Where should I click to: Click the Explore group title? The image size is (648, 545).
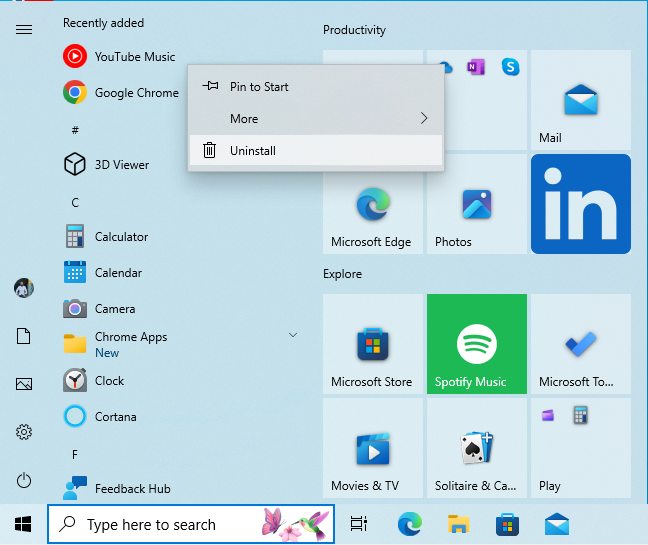tap(342, 274)
